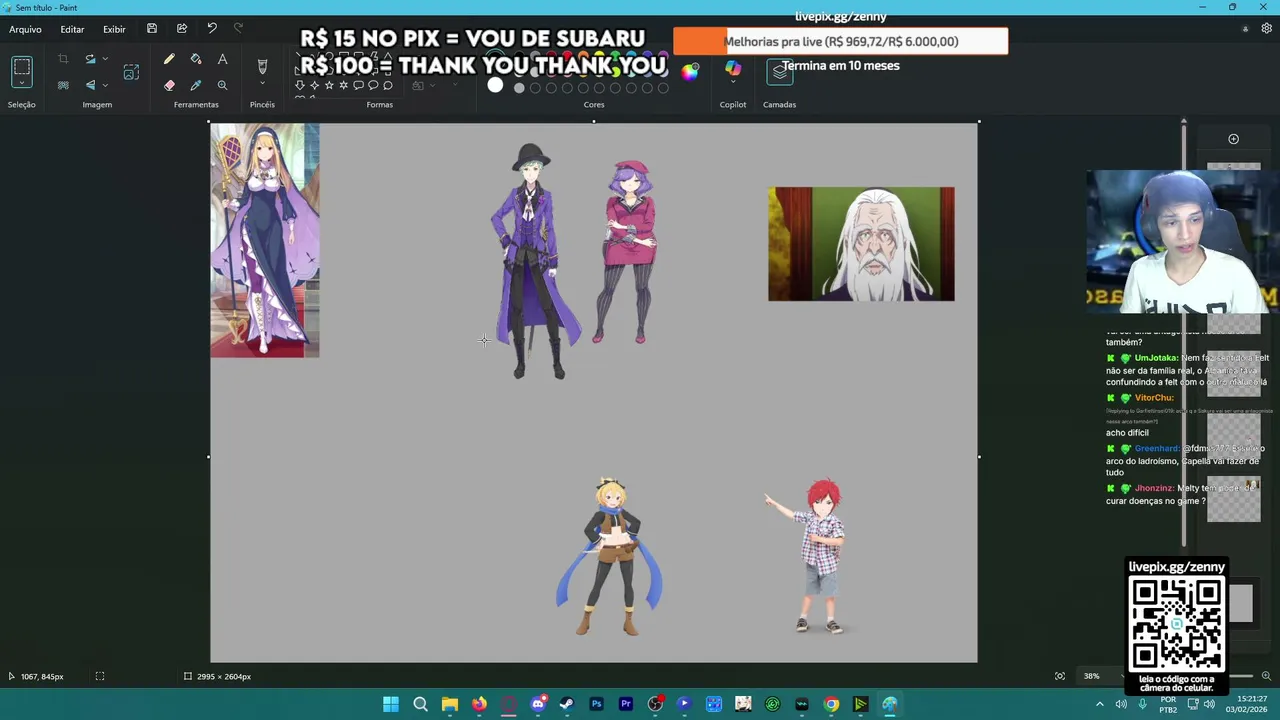The width and height of the screenshot is (1280, 720).
Task: Expand the Rotate dropdown arrow
Action: coord(104,59)
